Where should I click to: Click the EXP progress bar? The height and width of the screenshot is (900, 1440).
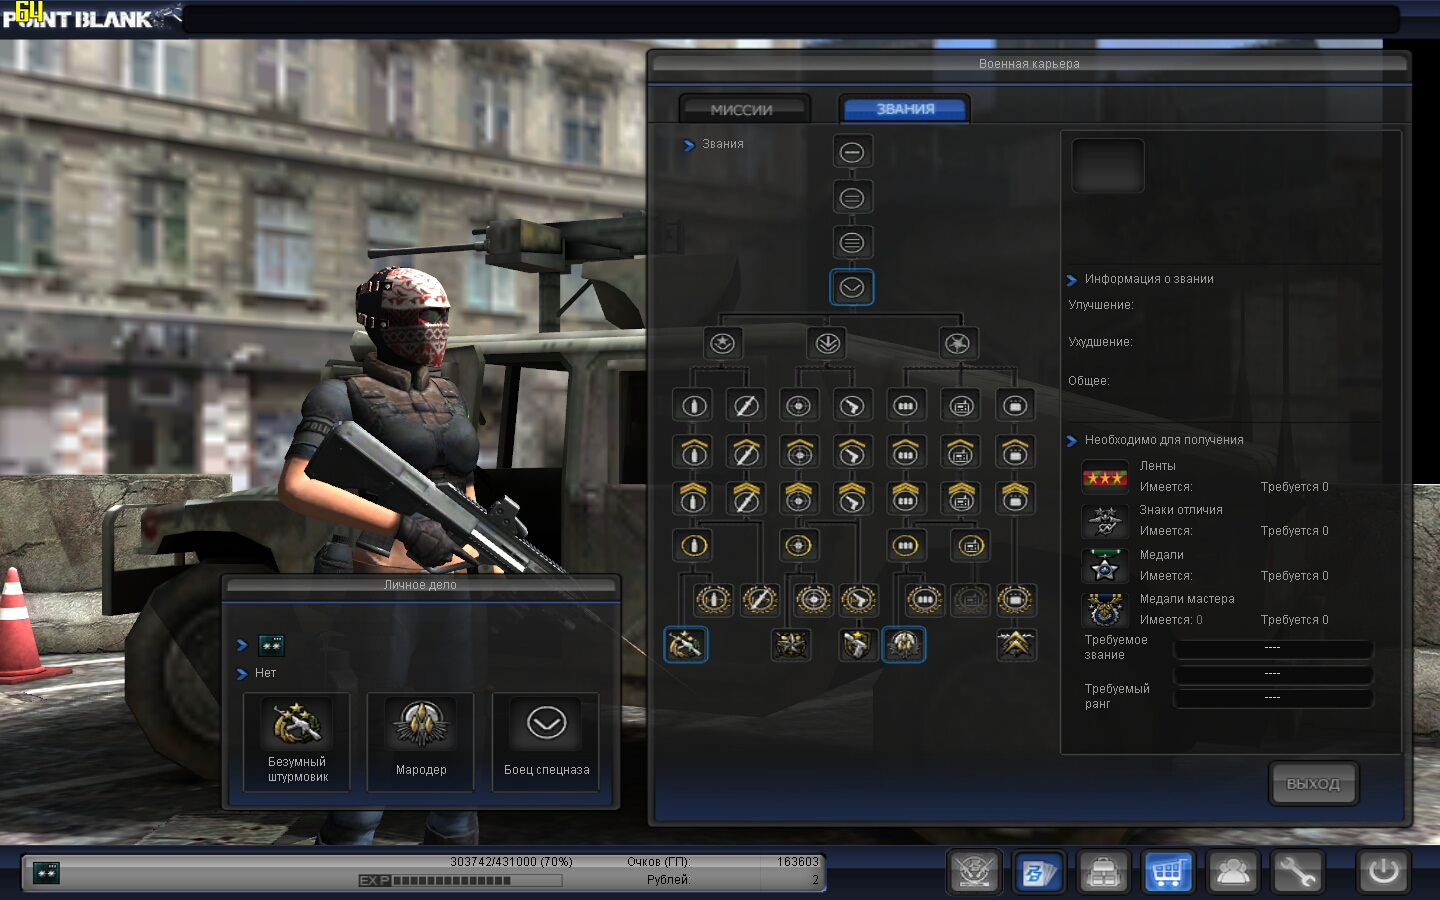(x=460, y=881)
